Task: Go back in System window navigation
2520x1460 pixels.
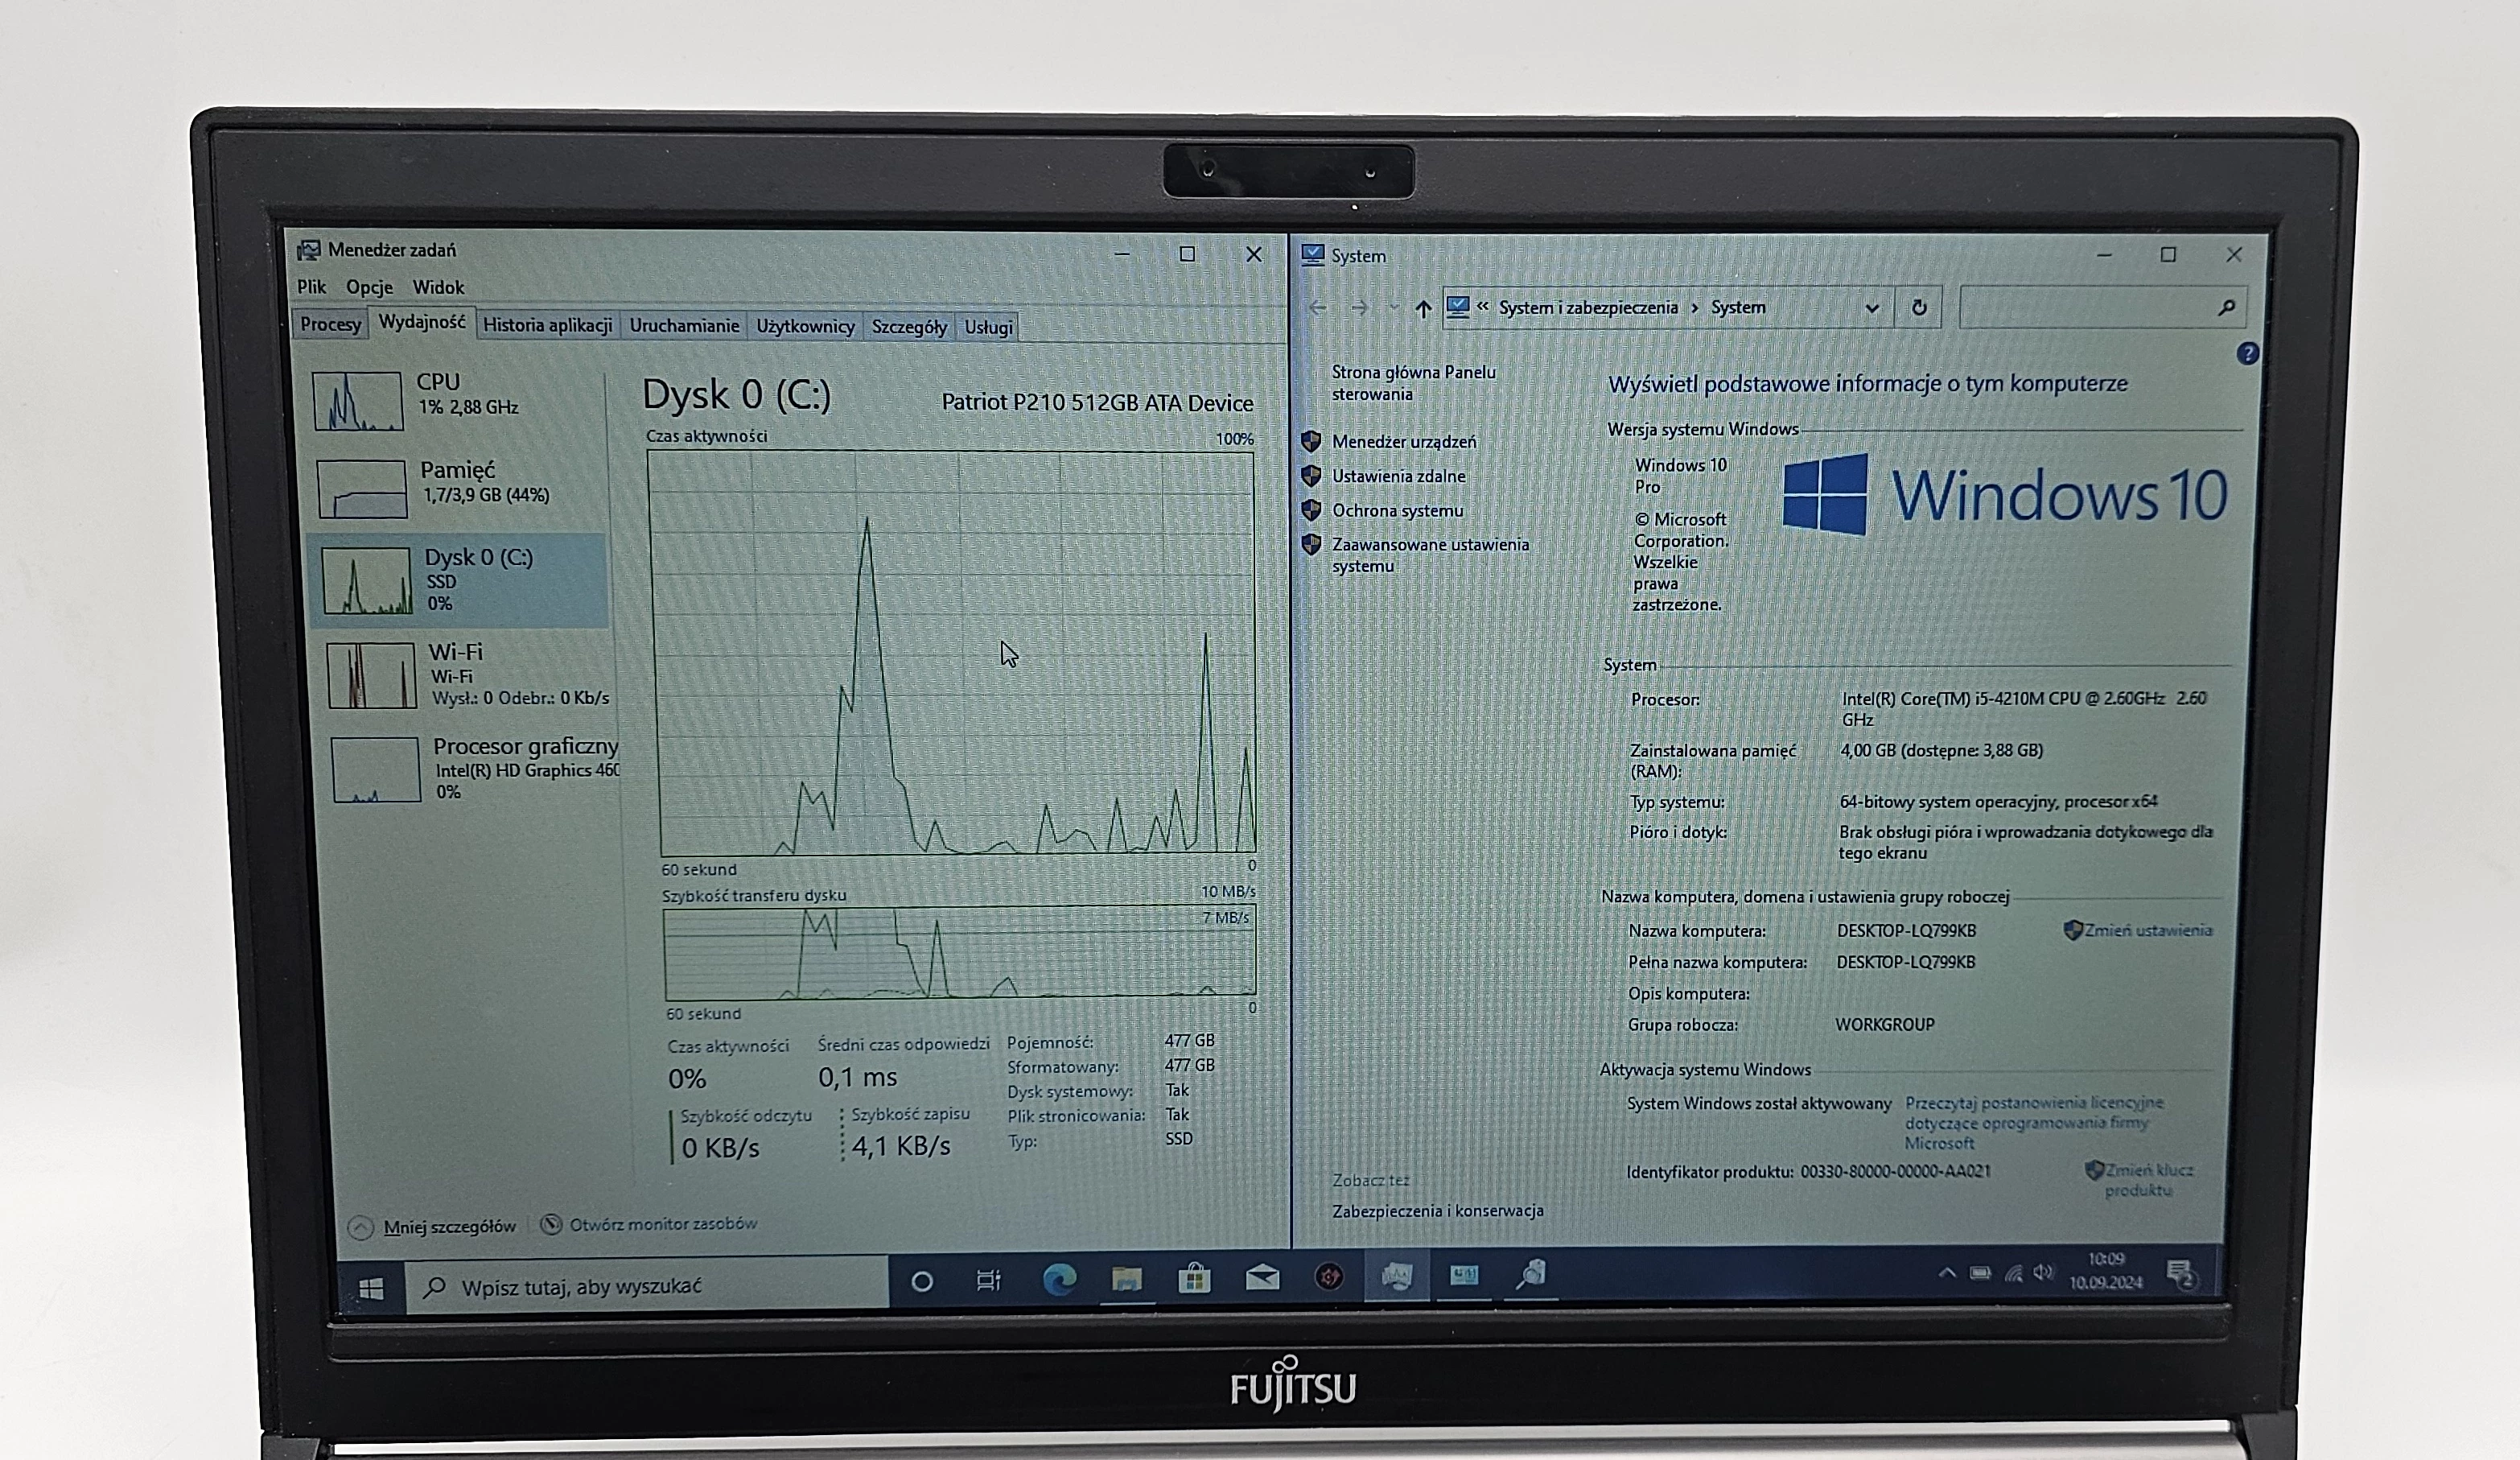Action: (x=1318, y=308)
